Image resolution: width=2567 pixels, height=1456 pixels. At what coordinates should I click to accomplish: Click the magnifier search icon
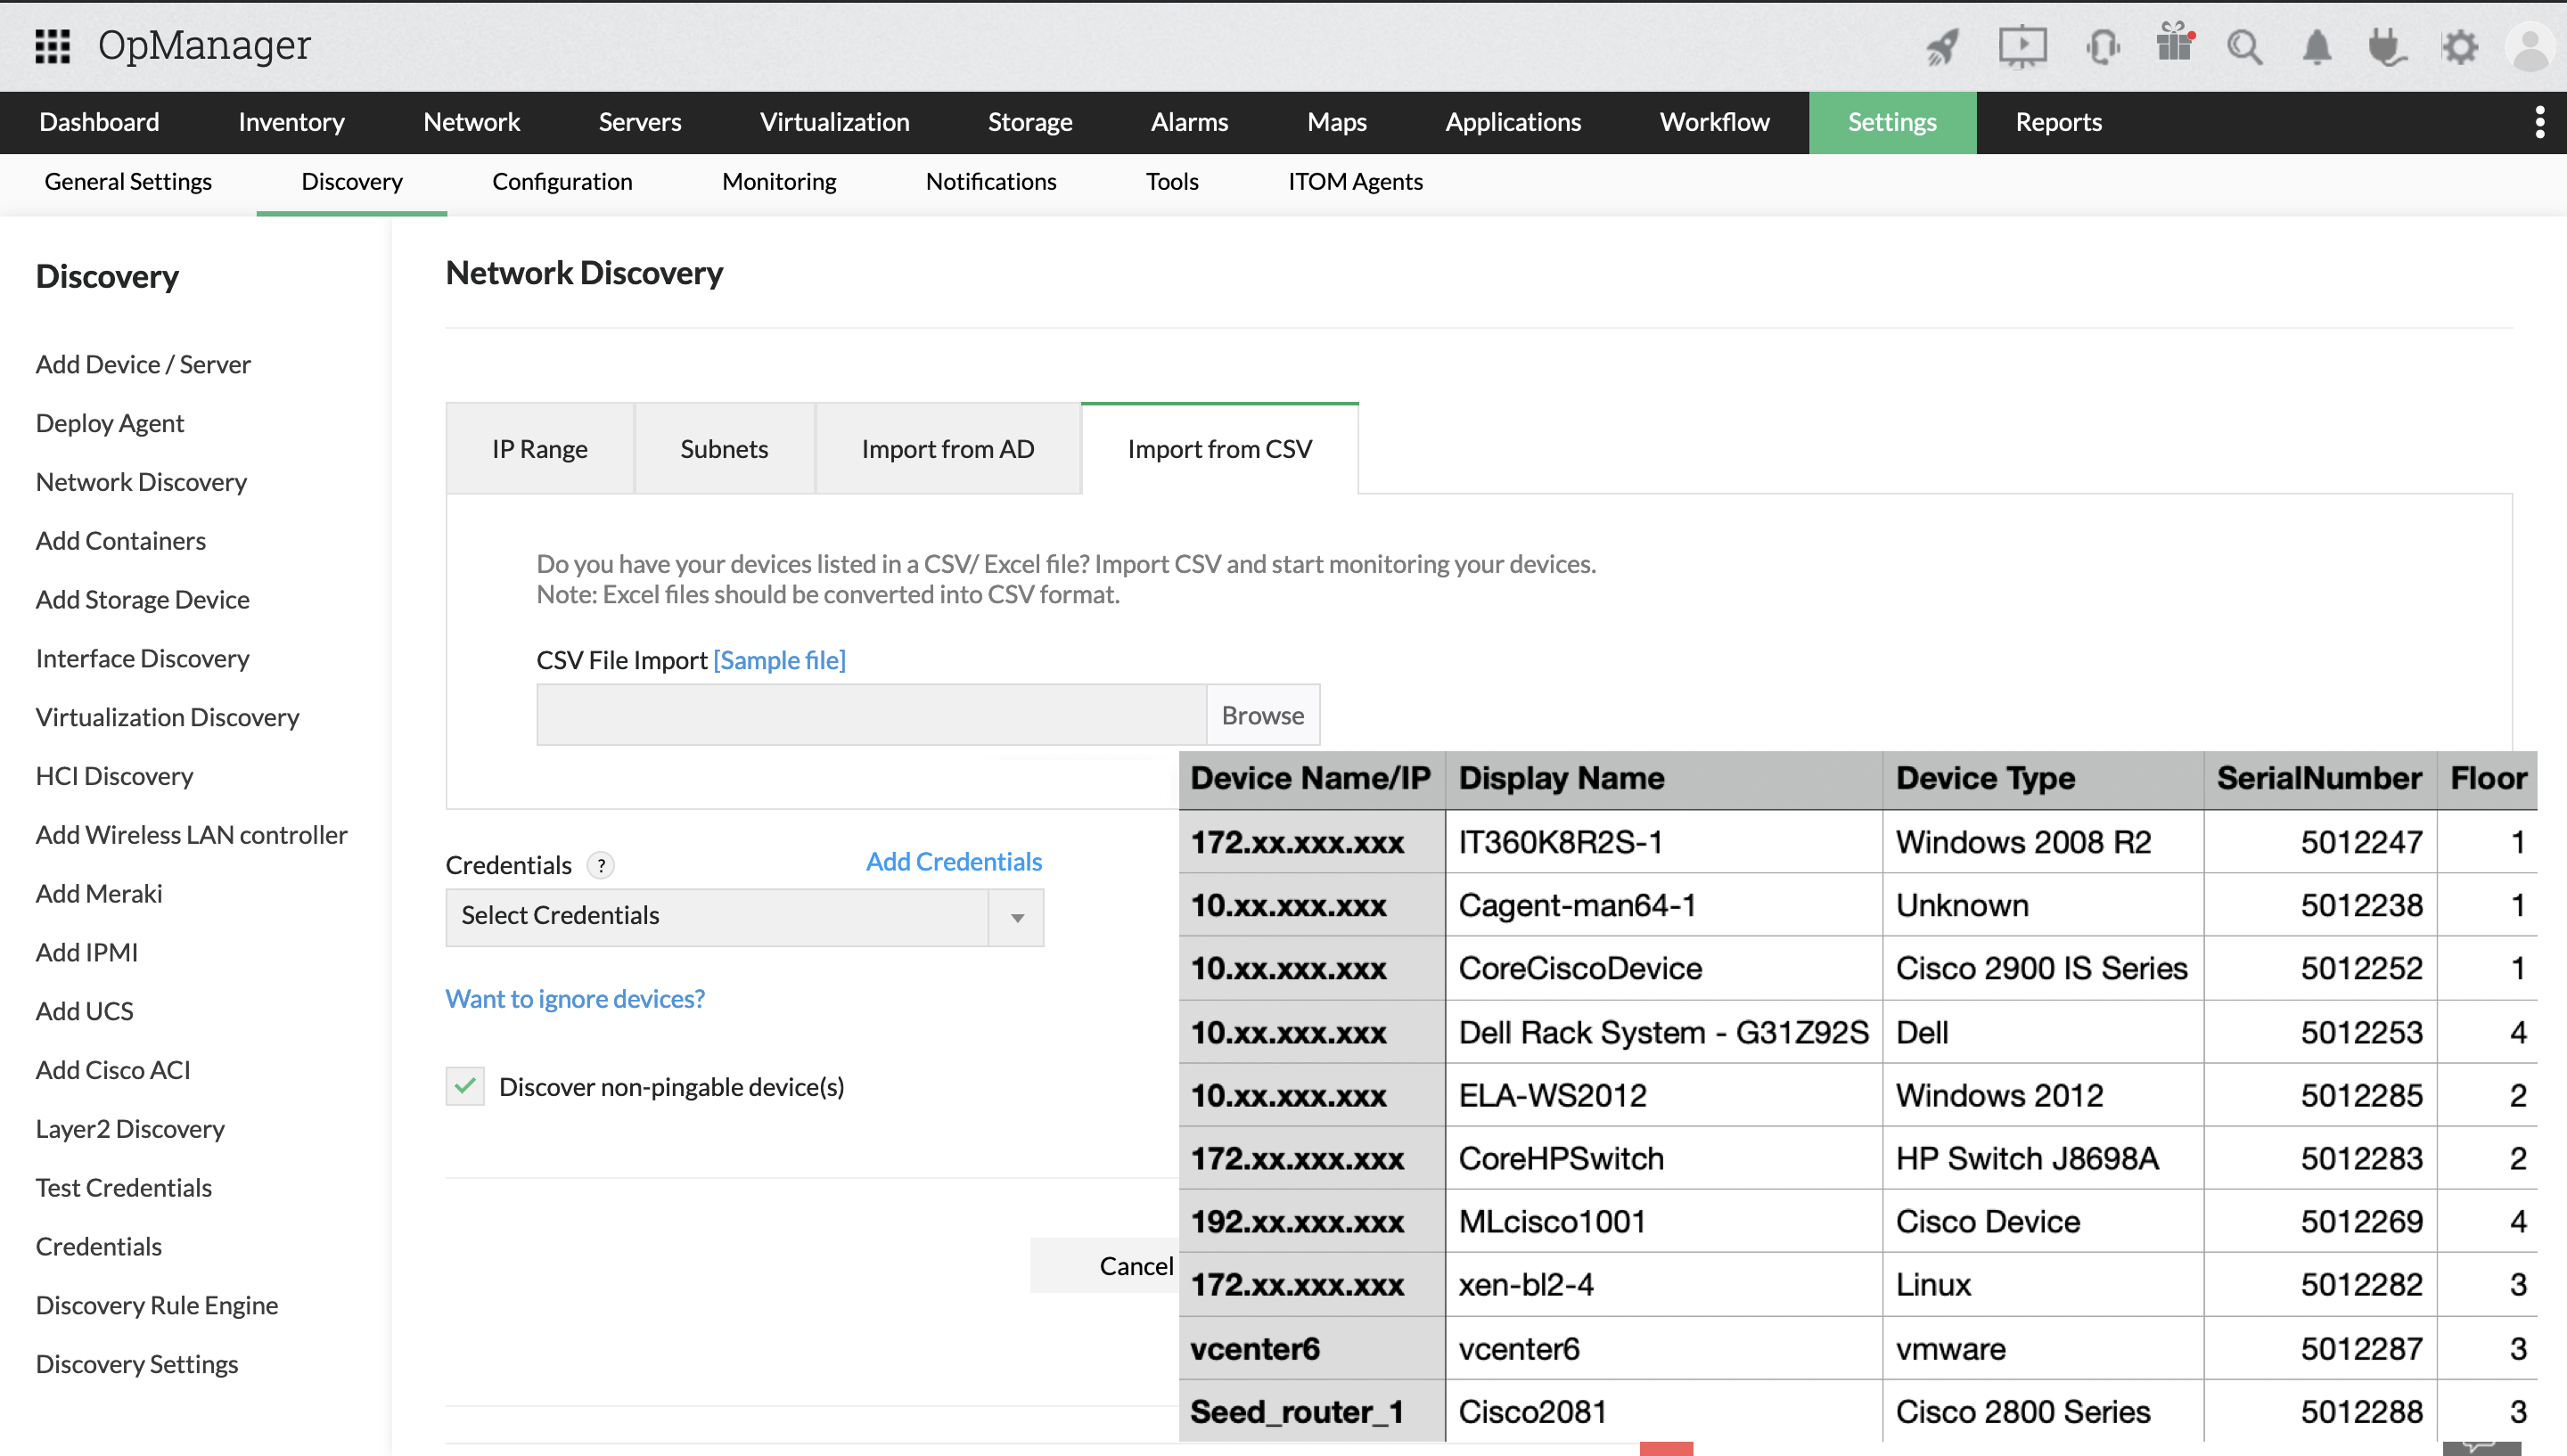click(2244, 46)
